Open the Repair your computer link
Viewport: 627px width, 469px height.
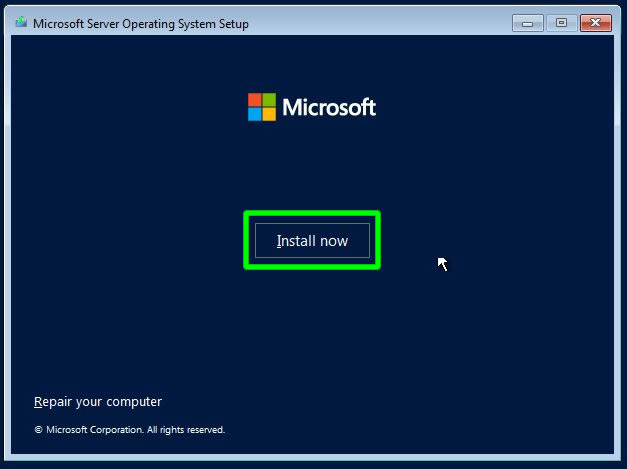pos(98,402)
